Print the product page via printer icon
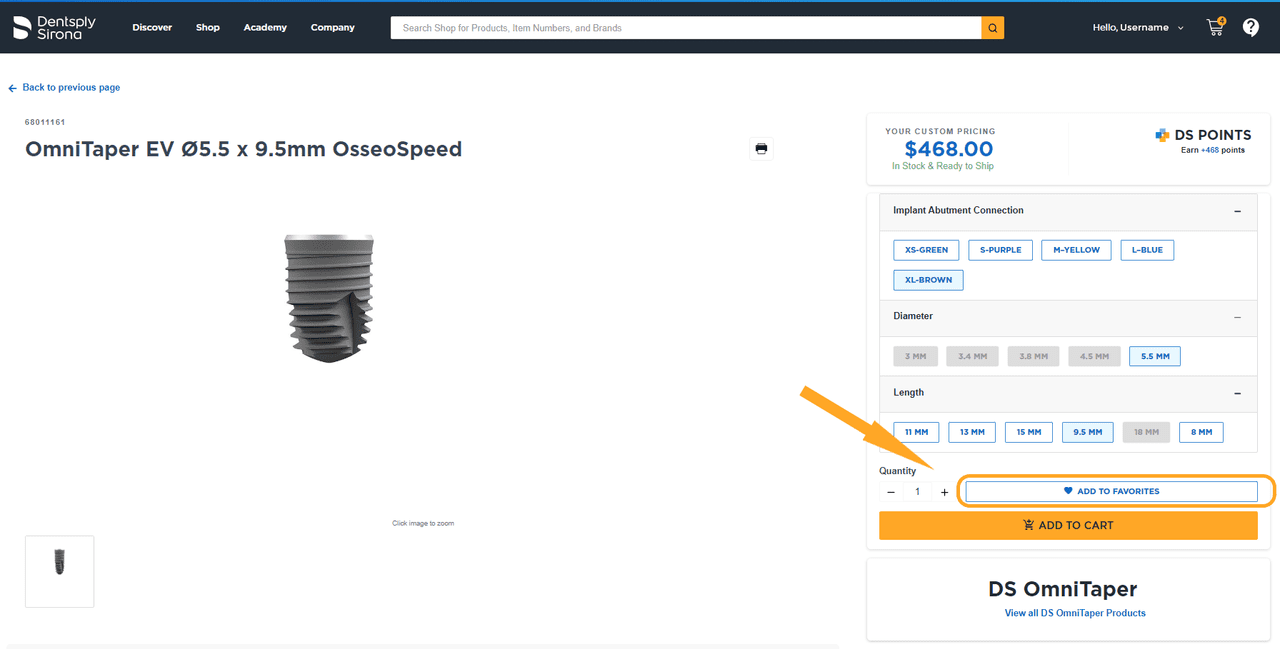The image size is (1280, 649). point(761,149)
